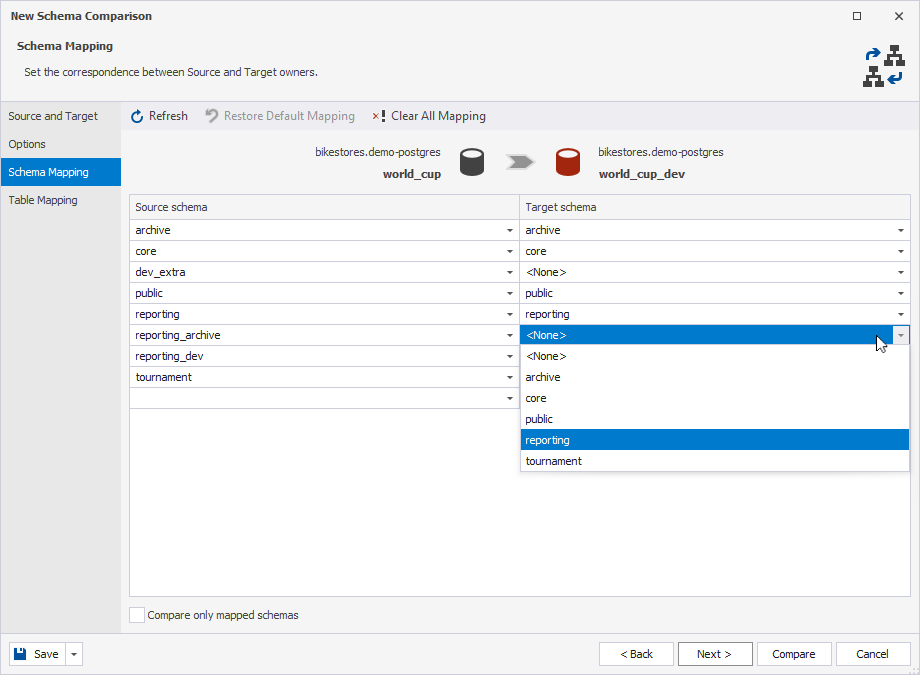This screenshot has height=675, width=920.
Task: Click the Refresh button
Action: click(159, 116)
